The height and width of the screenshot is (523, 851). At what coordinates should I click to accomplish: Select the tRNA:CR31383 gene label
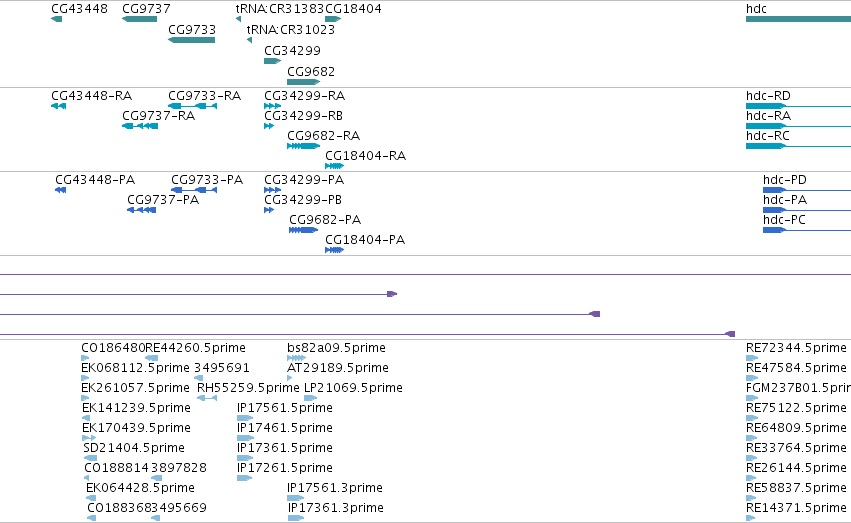[280, 9]
